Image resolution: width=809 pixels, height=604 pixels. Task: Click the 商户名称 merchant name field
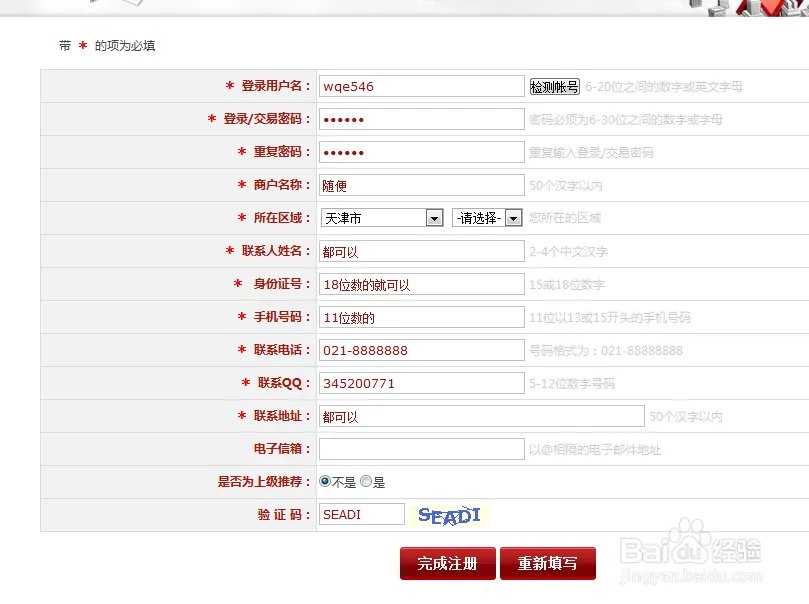[420, 185]
